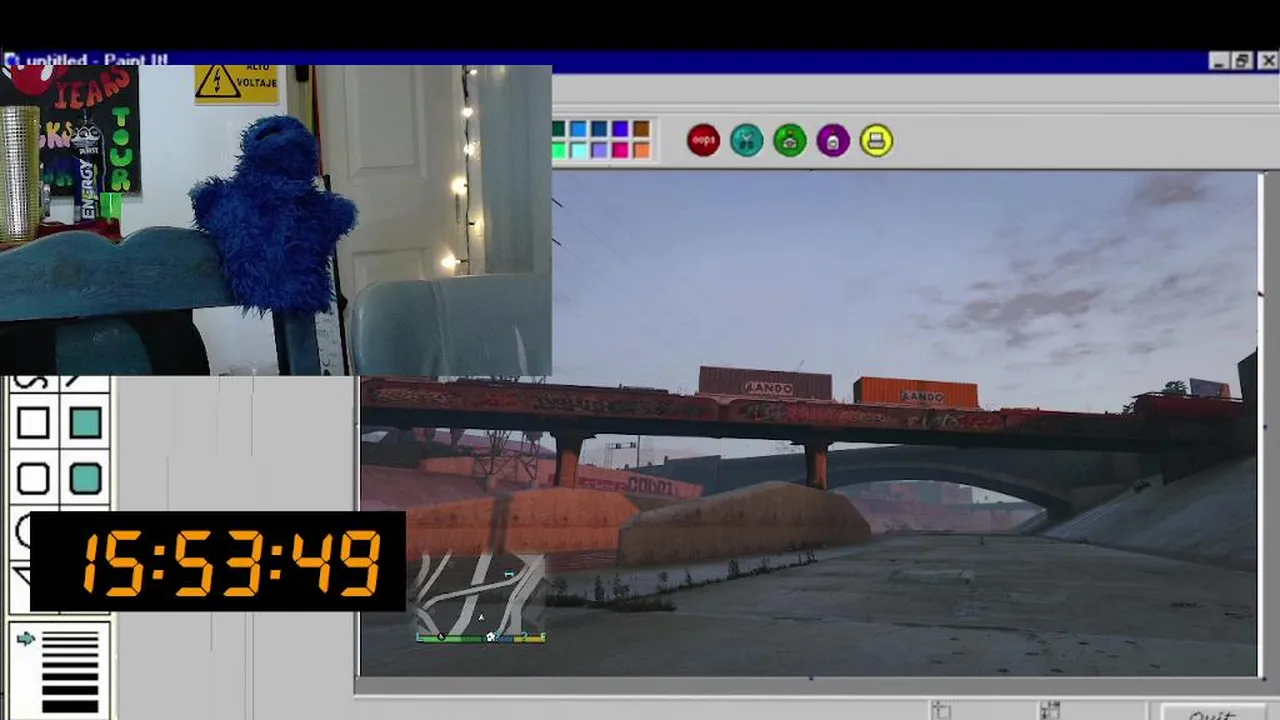Restore the Paint It! window
Viewport: 1280px width, 720px height.
[1242, 61]
